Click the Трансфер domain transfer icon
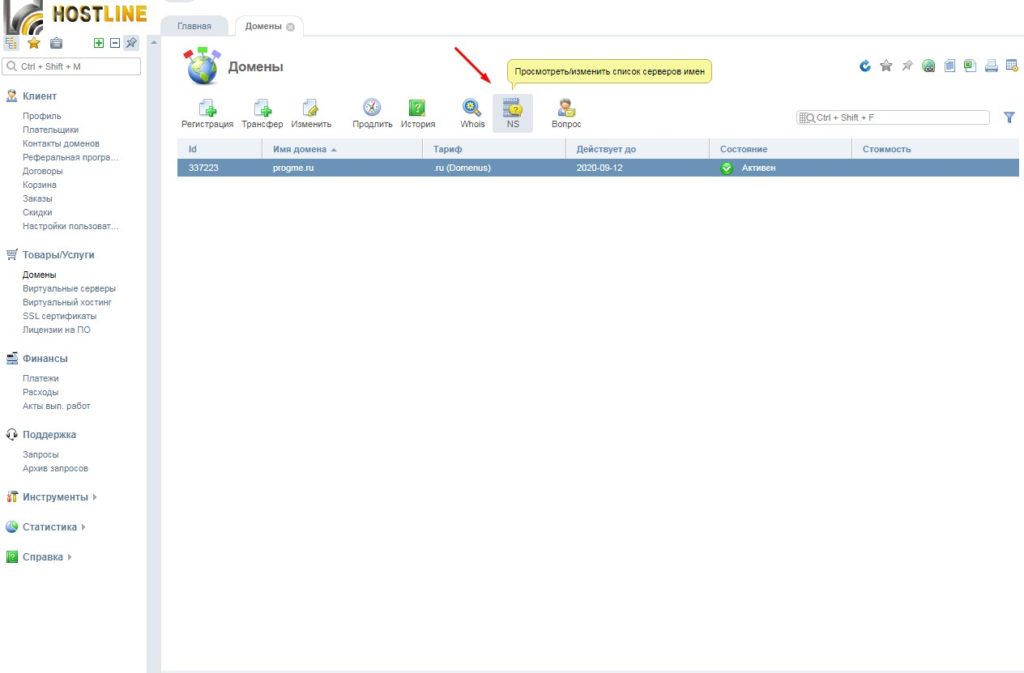 tap(262, 113)
